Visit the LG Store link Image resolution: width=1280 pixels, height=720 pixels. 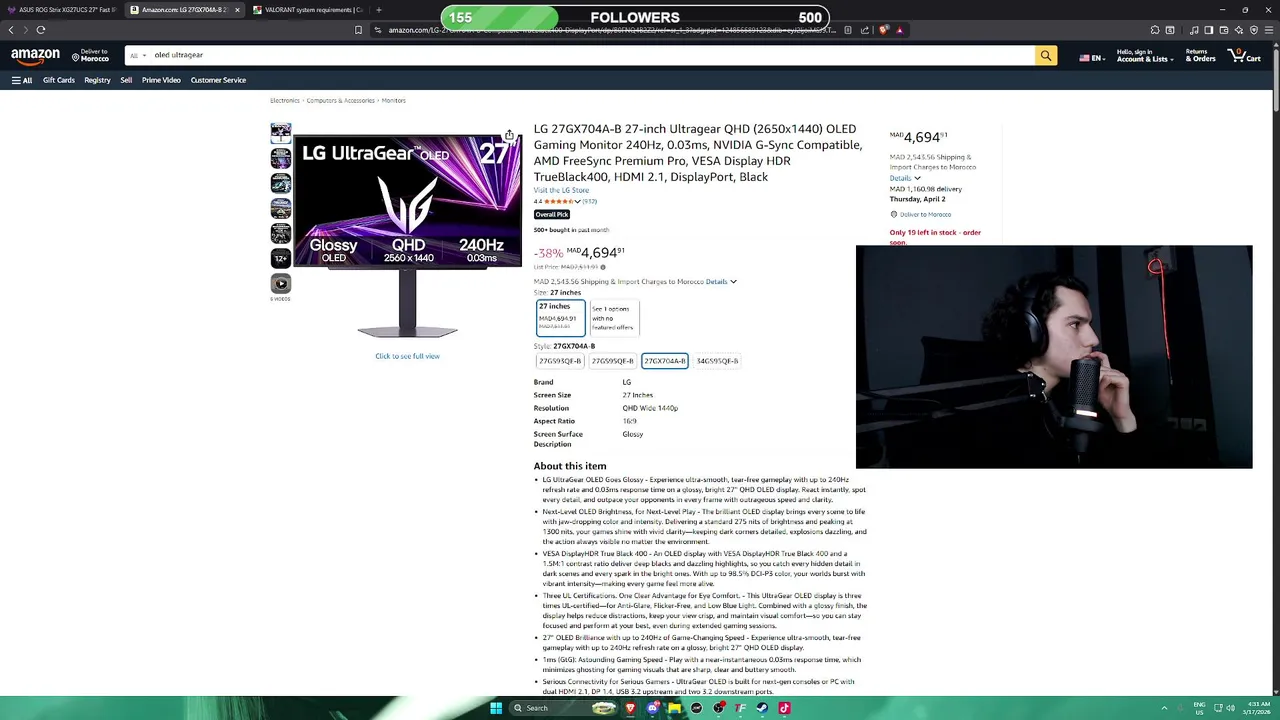point(561,190)
